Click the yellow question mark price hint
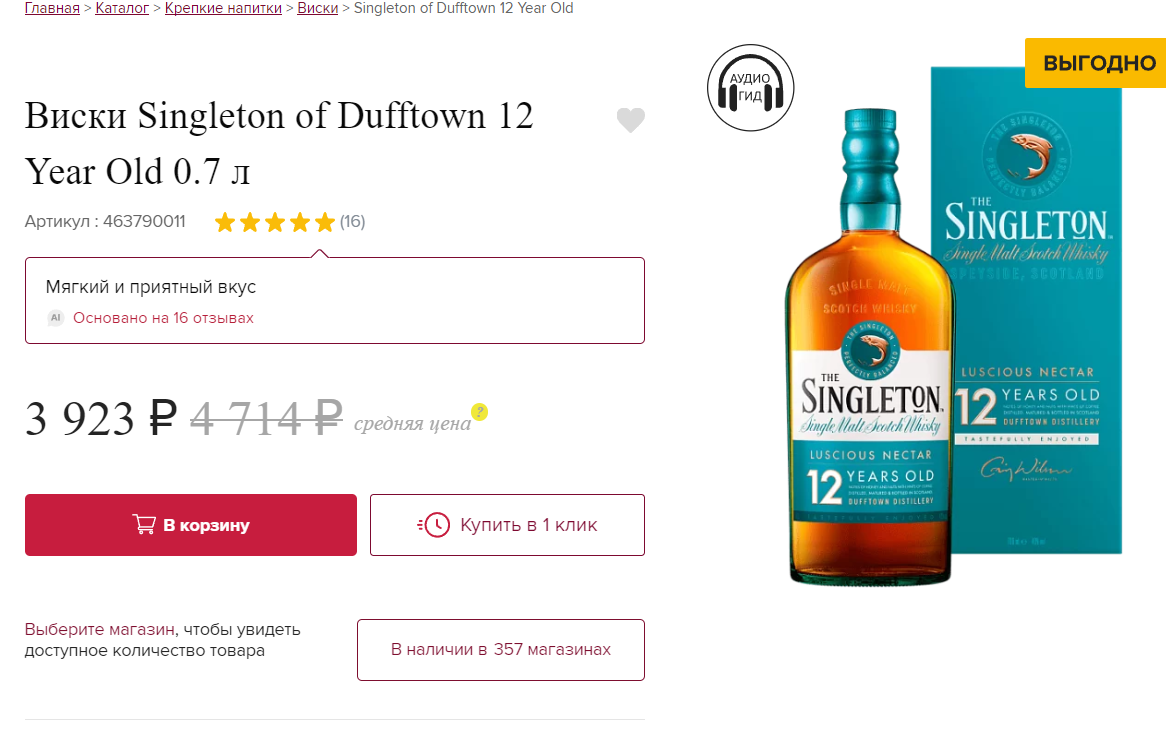1166x739 pixels. (x=480, y=411)
